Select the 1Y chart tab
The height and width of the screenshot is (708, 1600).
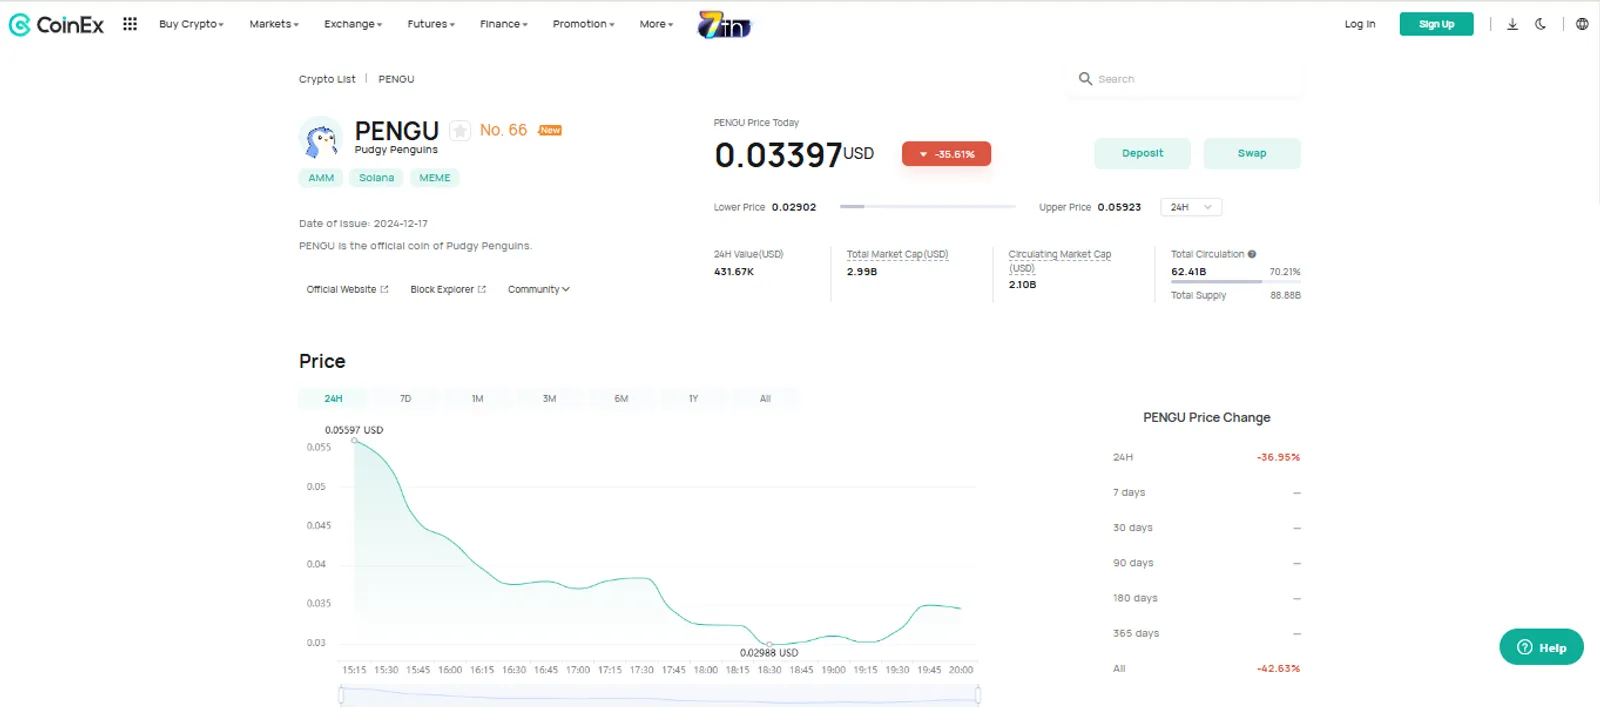tap(693, 398)
